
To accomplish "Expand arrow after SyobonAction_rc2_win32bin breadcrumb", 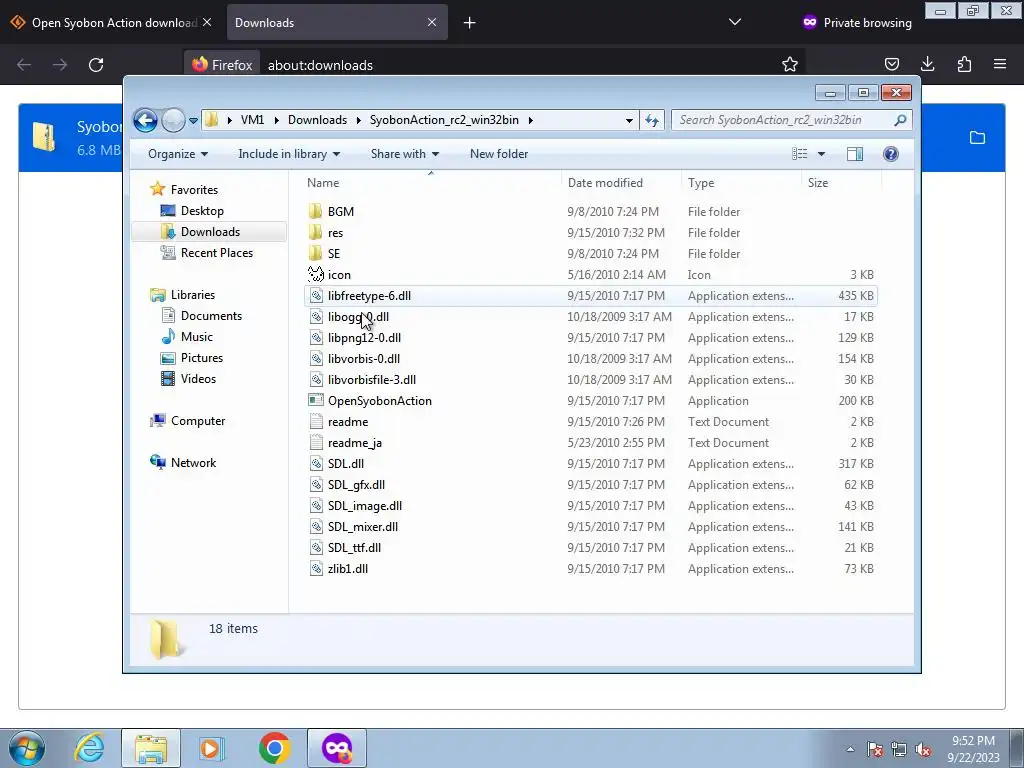I will pyautogui.click(x=530, y=120).
